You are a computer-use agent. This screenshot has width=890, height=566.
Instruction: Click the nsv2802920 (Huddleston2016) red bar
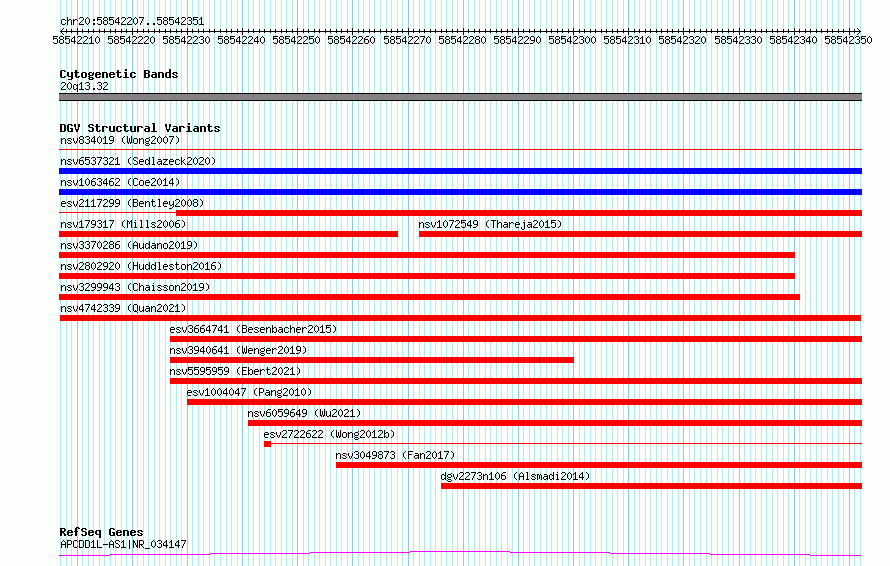427,276
